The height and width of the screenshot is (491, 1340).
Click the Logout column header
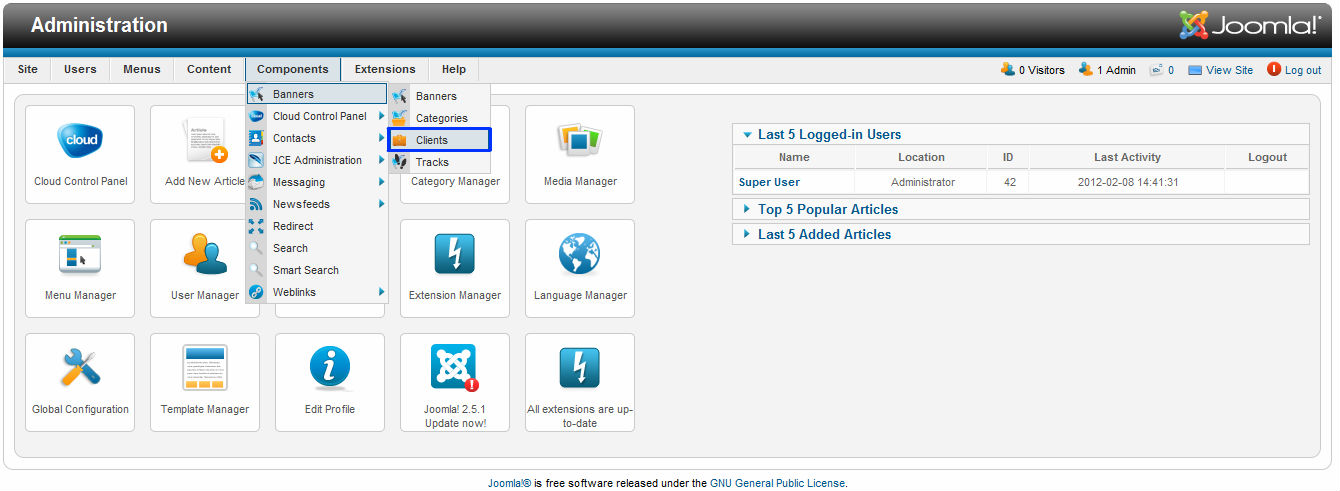tap(1267, 157)
